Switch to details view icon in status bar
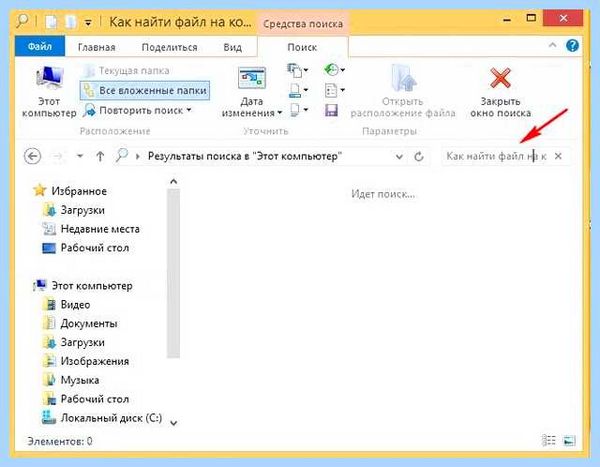The image size is (600, 467). 549,441
